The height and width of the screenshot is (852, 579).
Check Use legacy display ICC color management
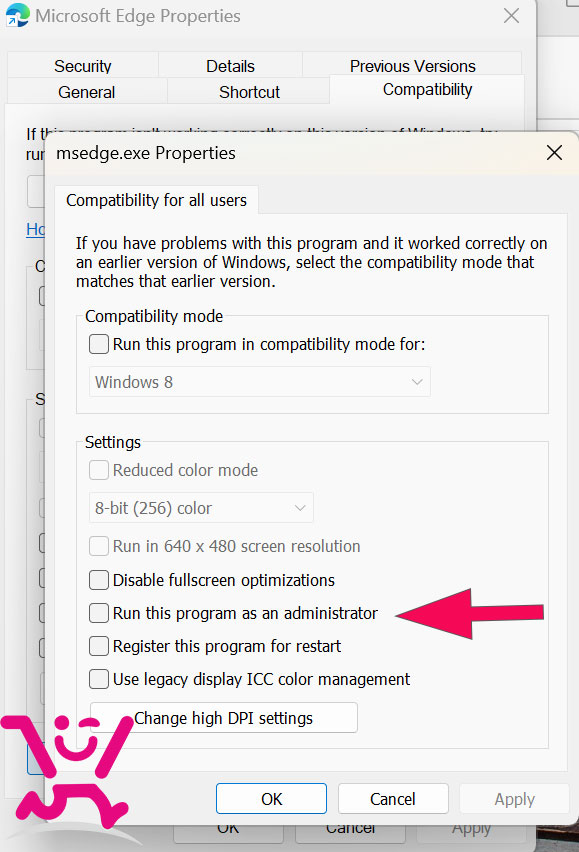pos(98,679)
